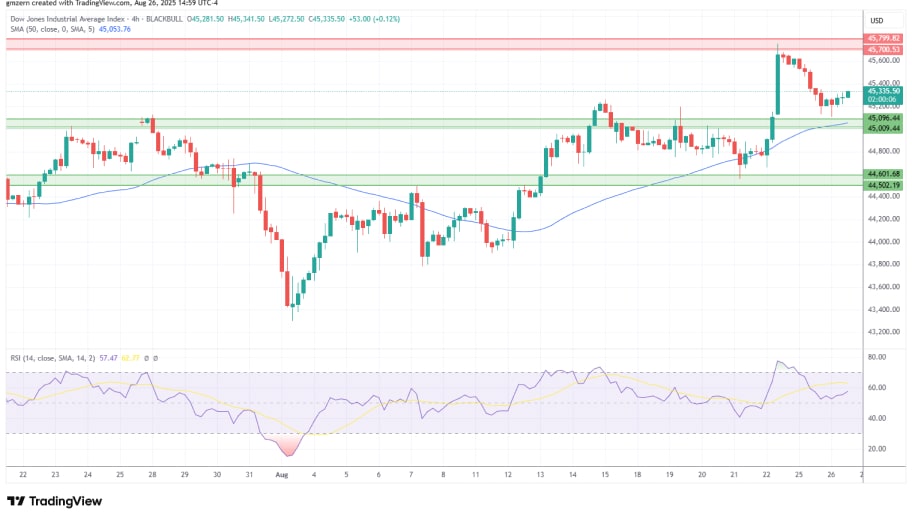Click the 45,096.44 green price label
Viewport: 912px width, 513px height.
coord(883,118)
